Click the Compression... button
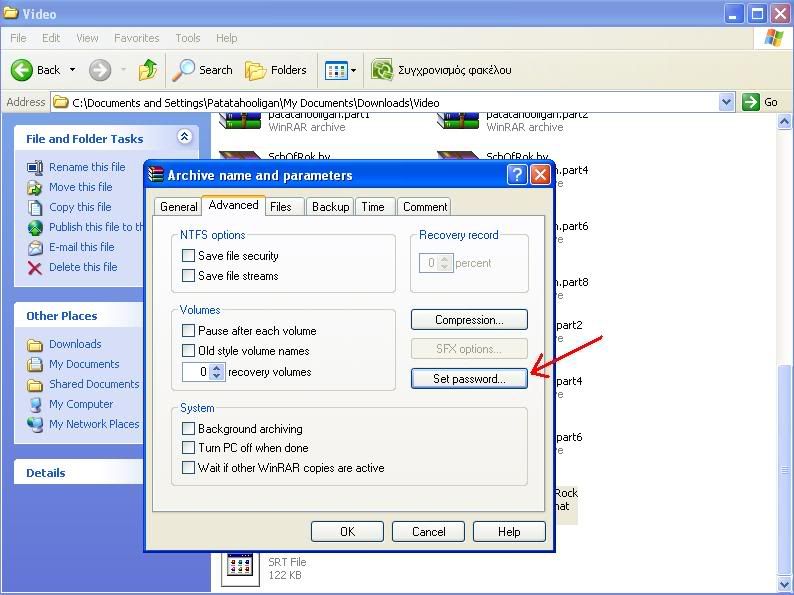Screen dimensions: 794x595 [x=469, y=320]
